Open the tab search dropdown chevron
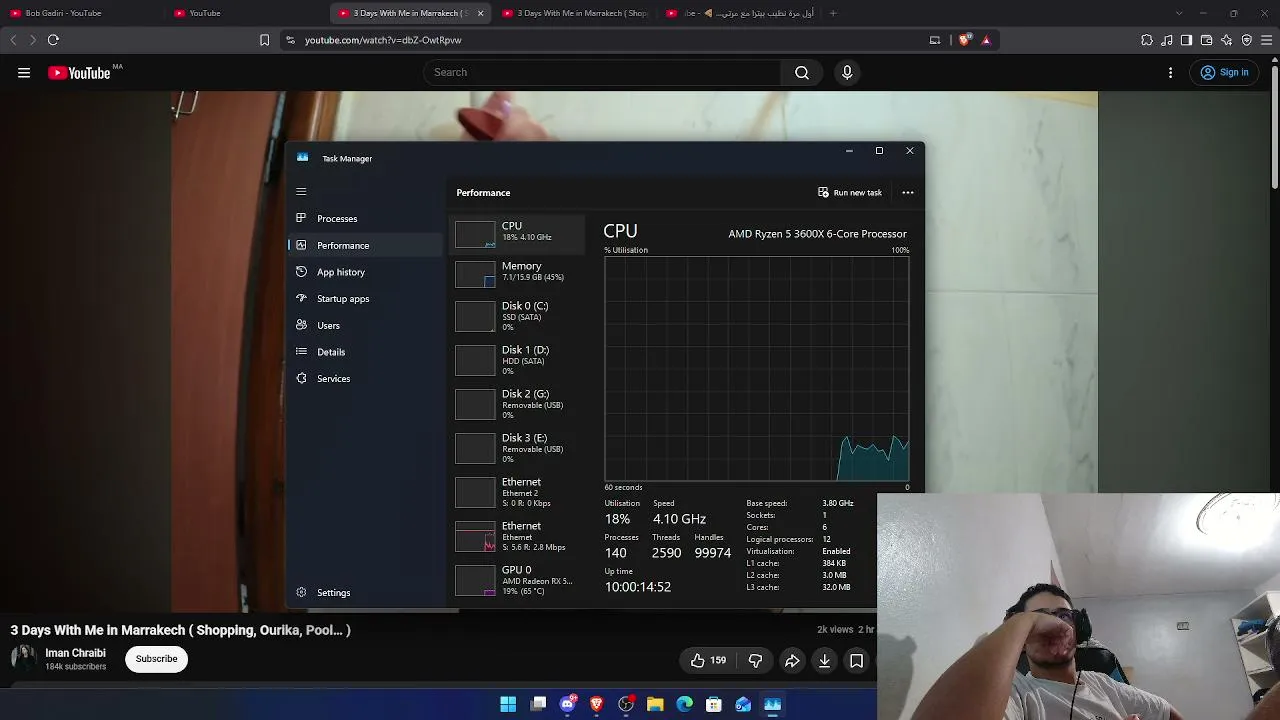This screenshot has height=720, width=1280. click(x=1178, y=13)
